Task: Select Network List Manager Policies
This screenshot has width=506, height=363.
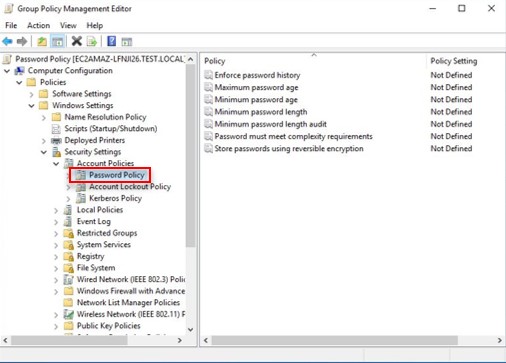Action: pos(128,302)
